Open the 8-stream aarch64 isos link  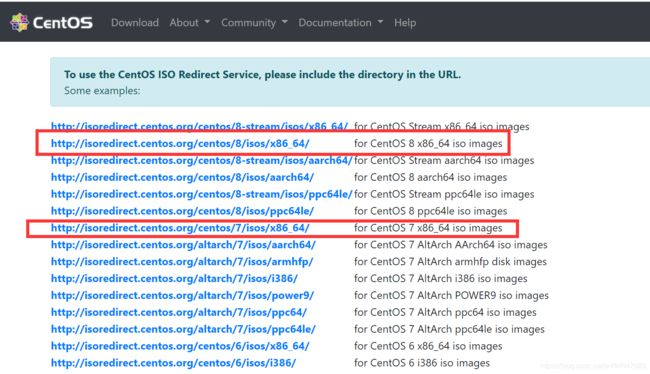pyautogui.click(x=201, y=160)
